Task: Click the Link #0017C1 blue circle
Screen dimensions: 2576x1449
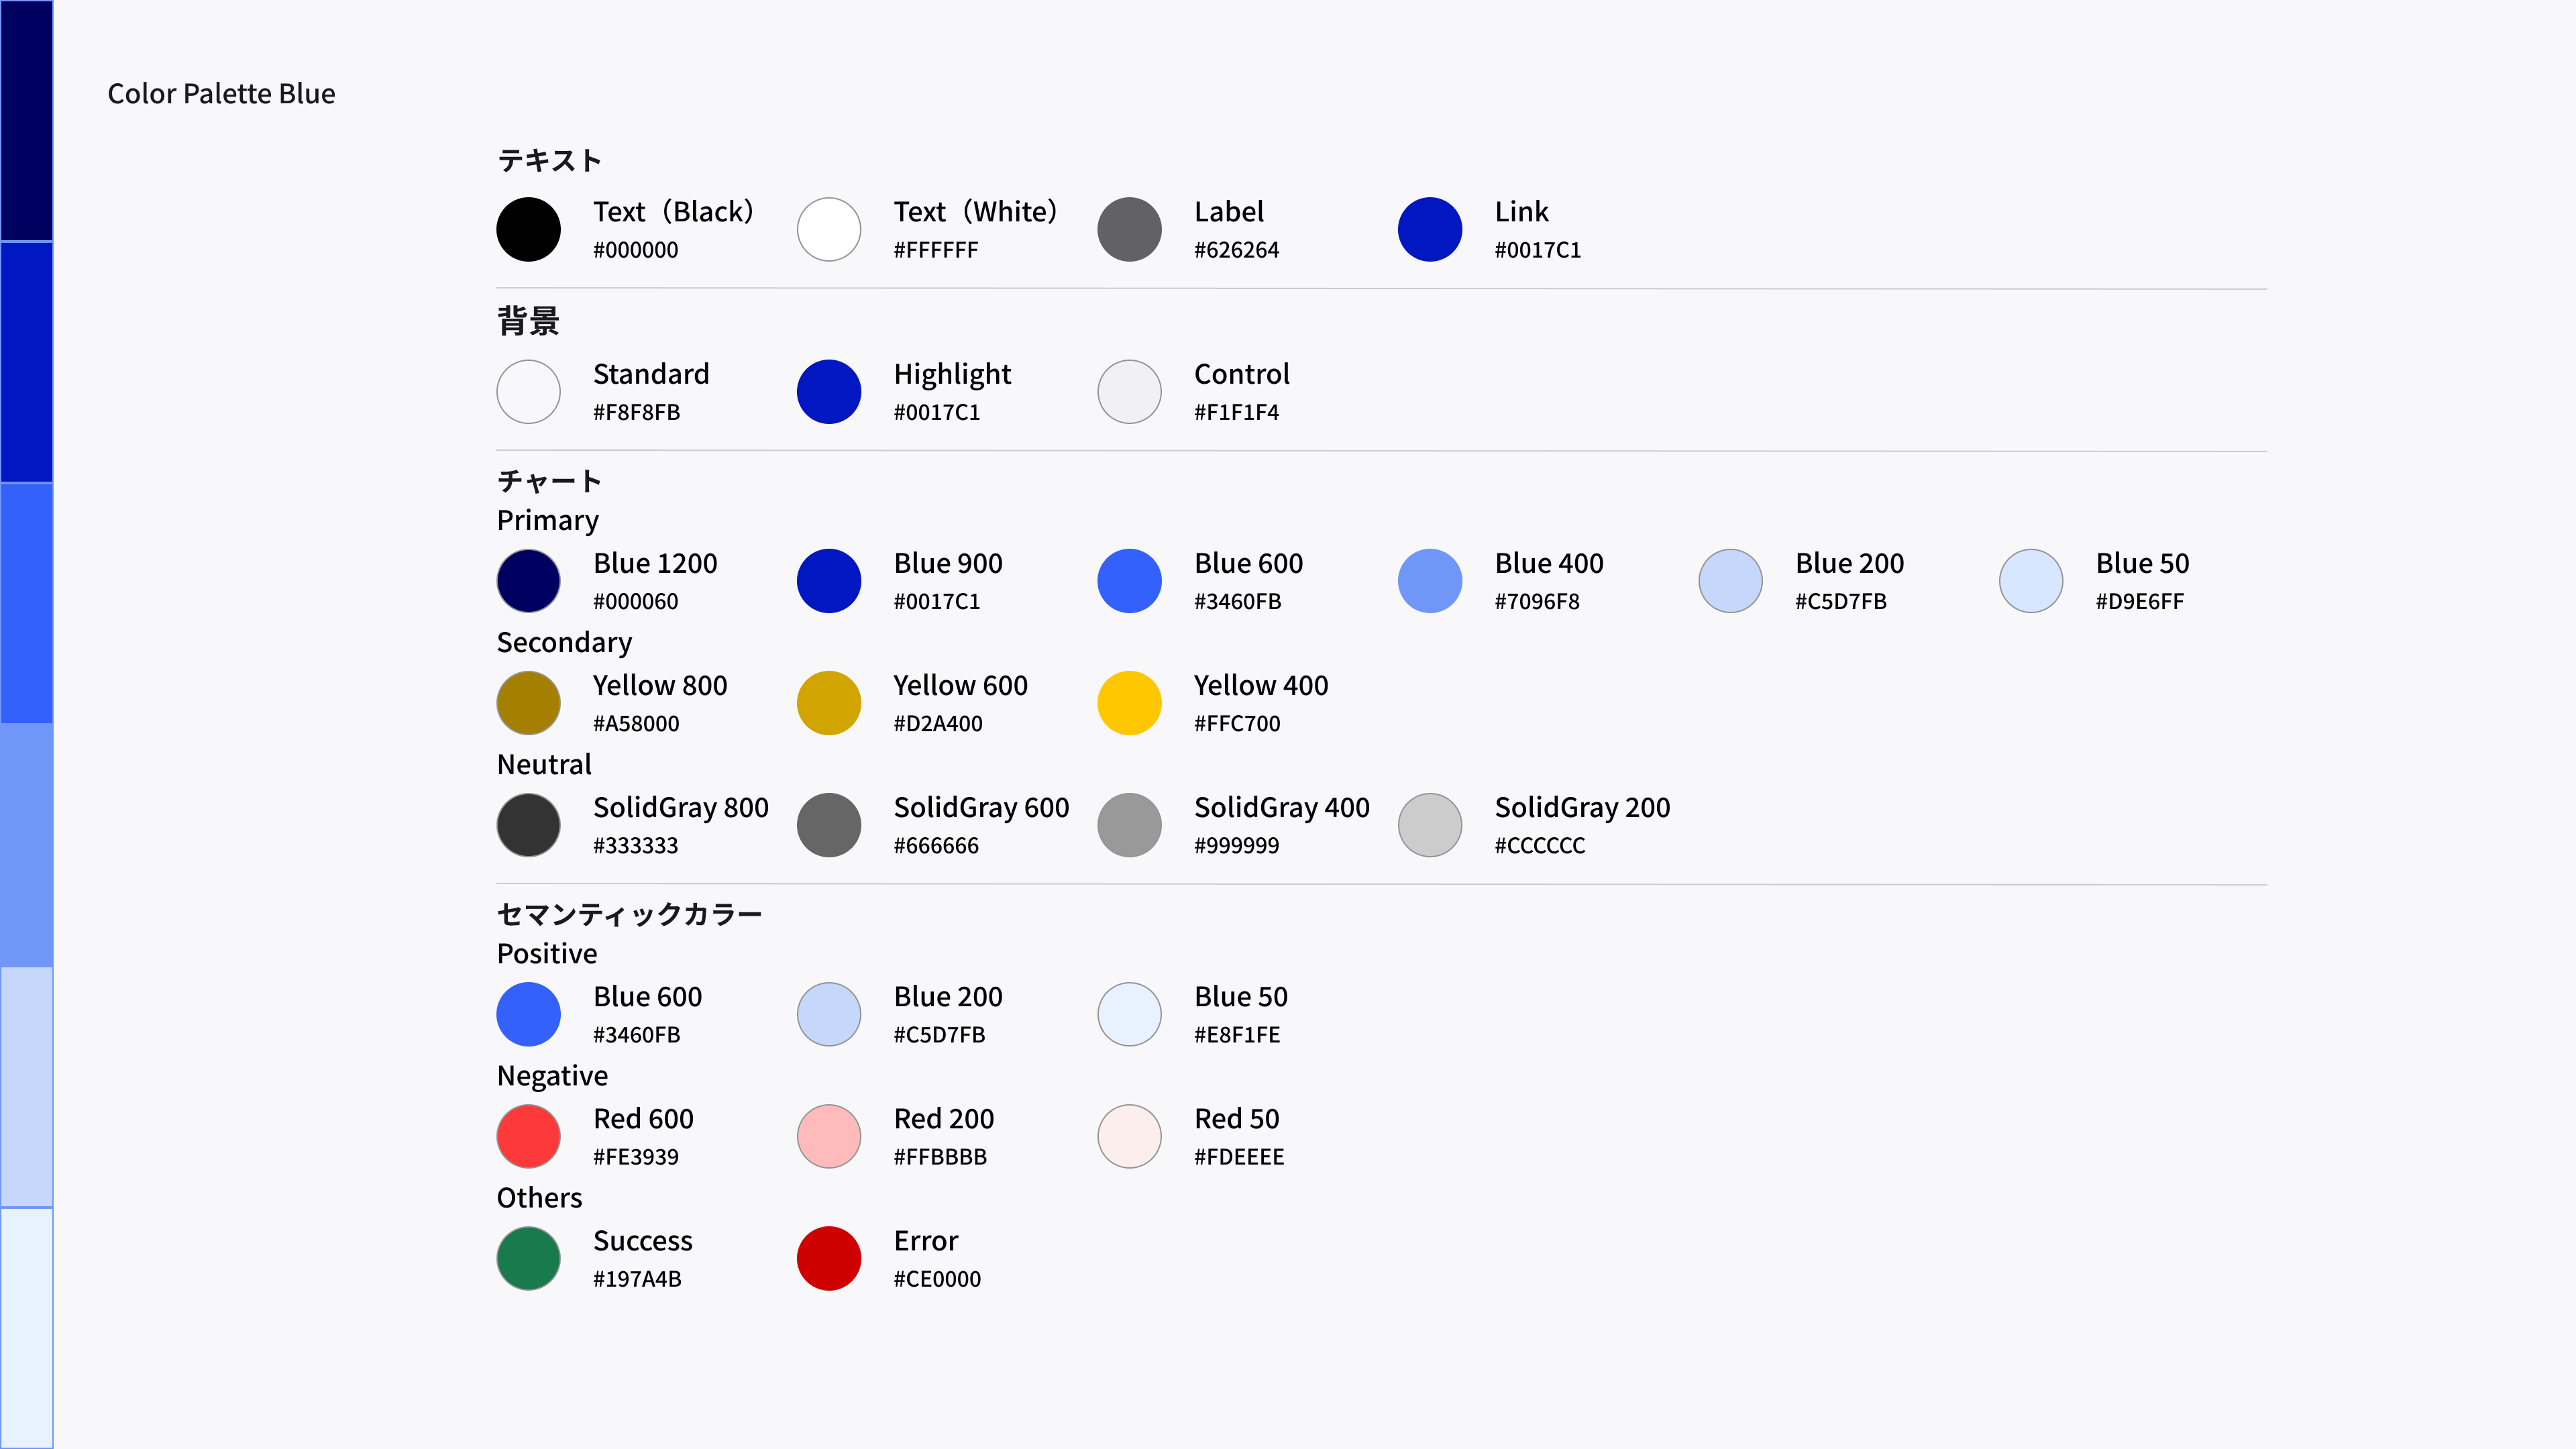Action: (x=1430, y=229)
